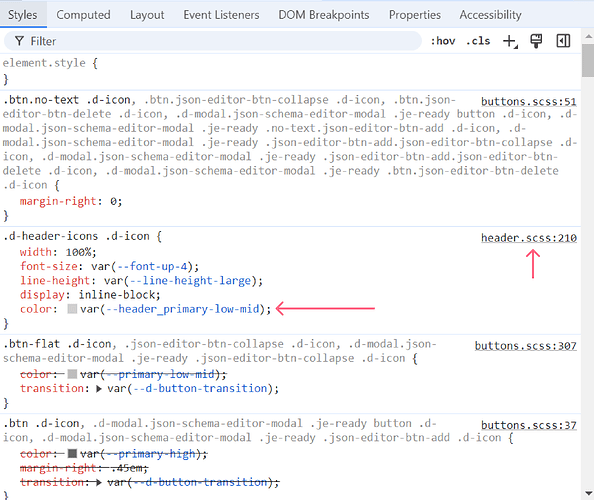The image size is (594, 500).
Task: Open buttons.scss:51 source link
Action: [x=529, y=102]
